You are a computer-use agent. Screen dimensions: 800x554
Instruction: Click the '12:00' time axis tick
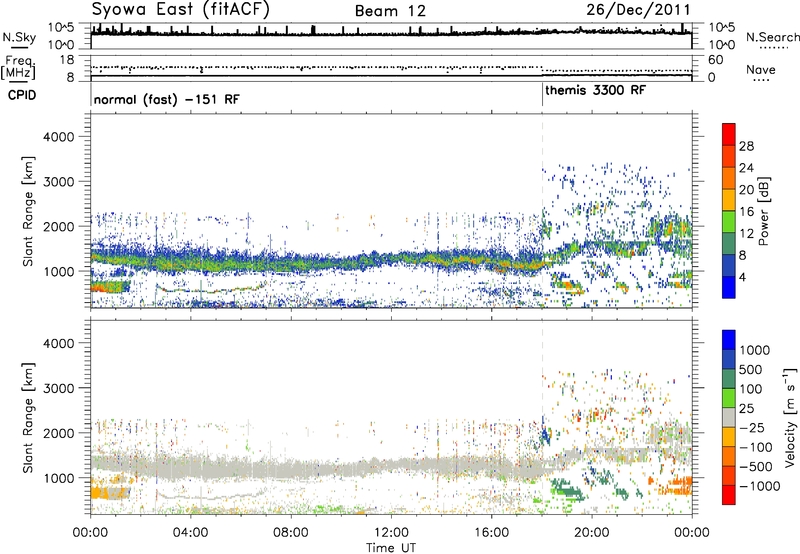pyautogui.click(x=391, y=532)
